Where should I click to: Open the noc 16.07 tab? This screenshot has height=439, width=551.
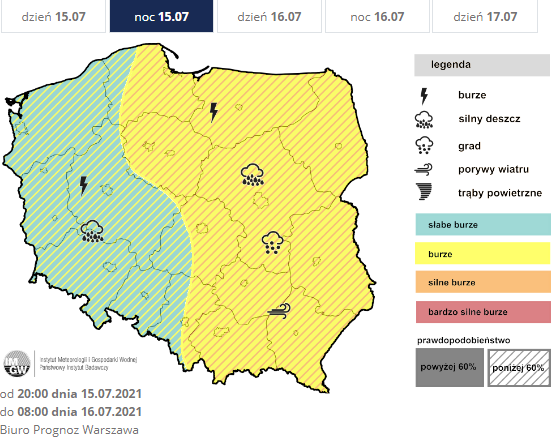pyautogui.click(x=377, y=16)
